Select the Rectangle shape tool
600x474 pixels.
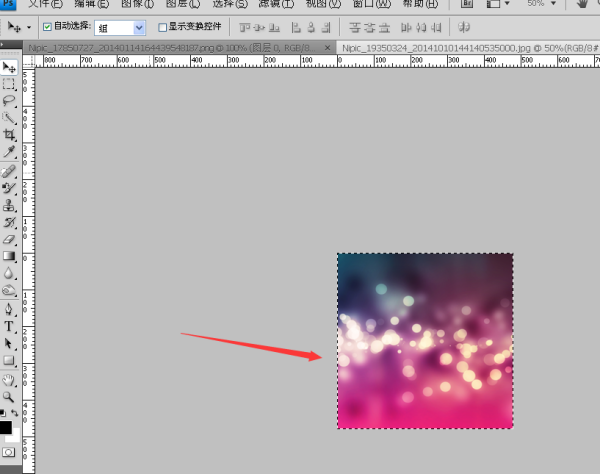(x=9, y=360)
